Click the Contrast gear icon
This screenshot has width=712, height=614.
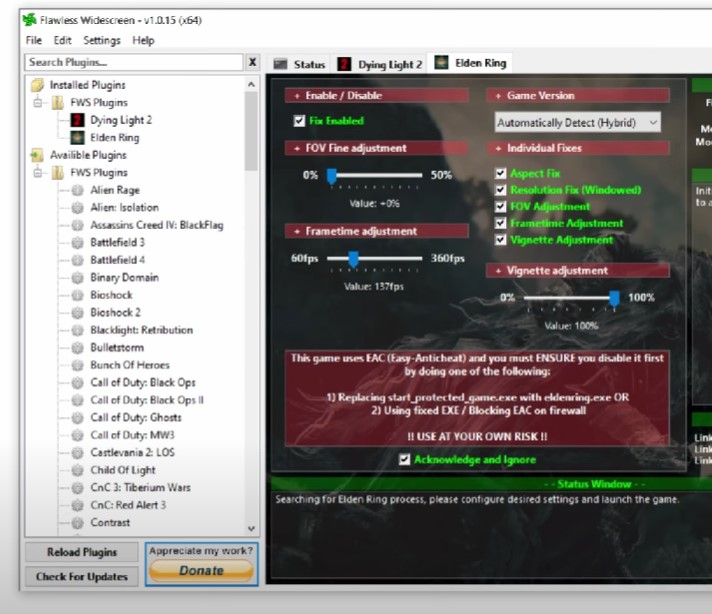78,523
